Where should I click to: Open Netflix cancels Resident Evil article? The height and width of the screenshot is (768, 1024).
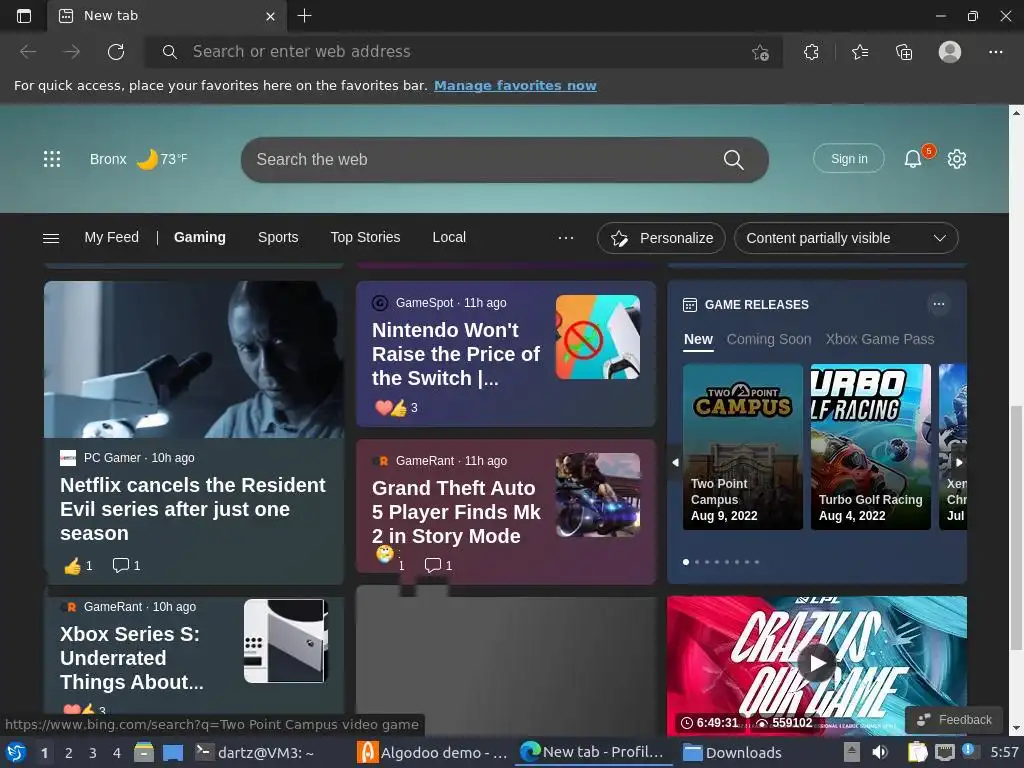pyautogui.click(x=193, y=509)
